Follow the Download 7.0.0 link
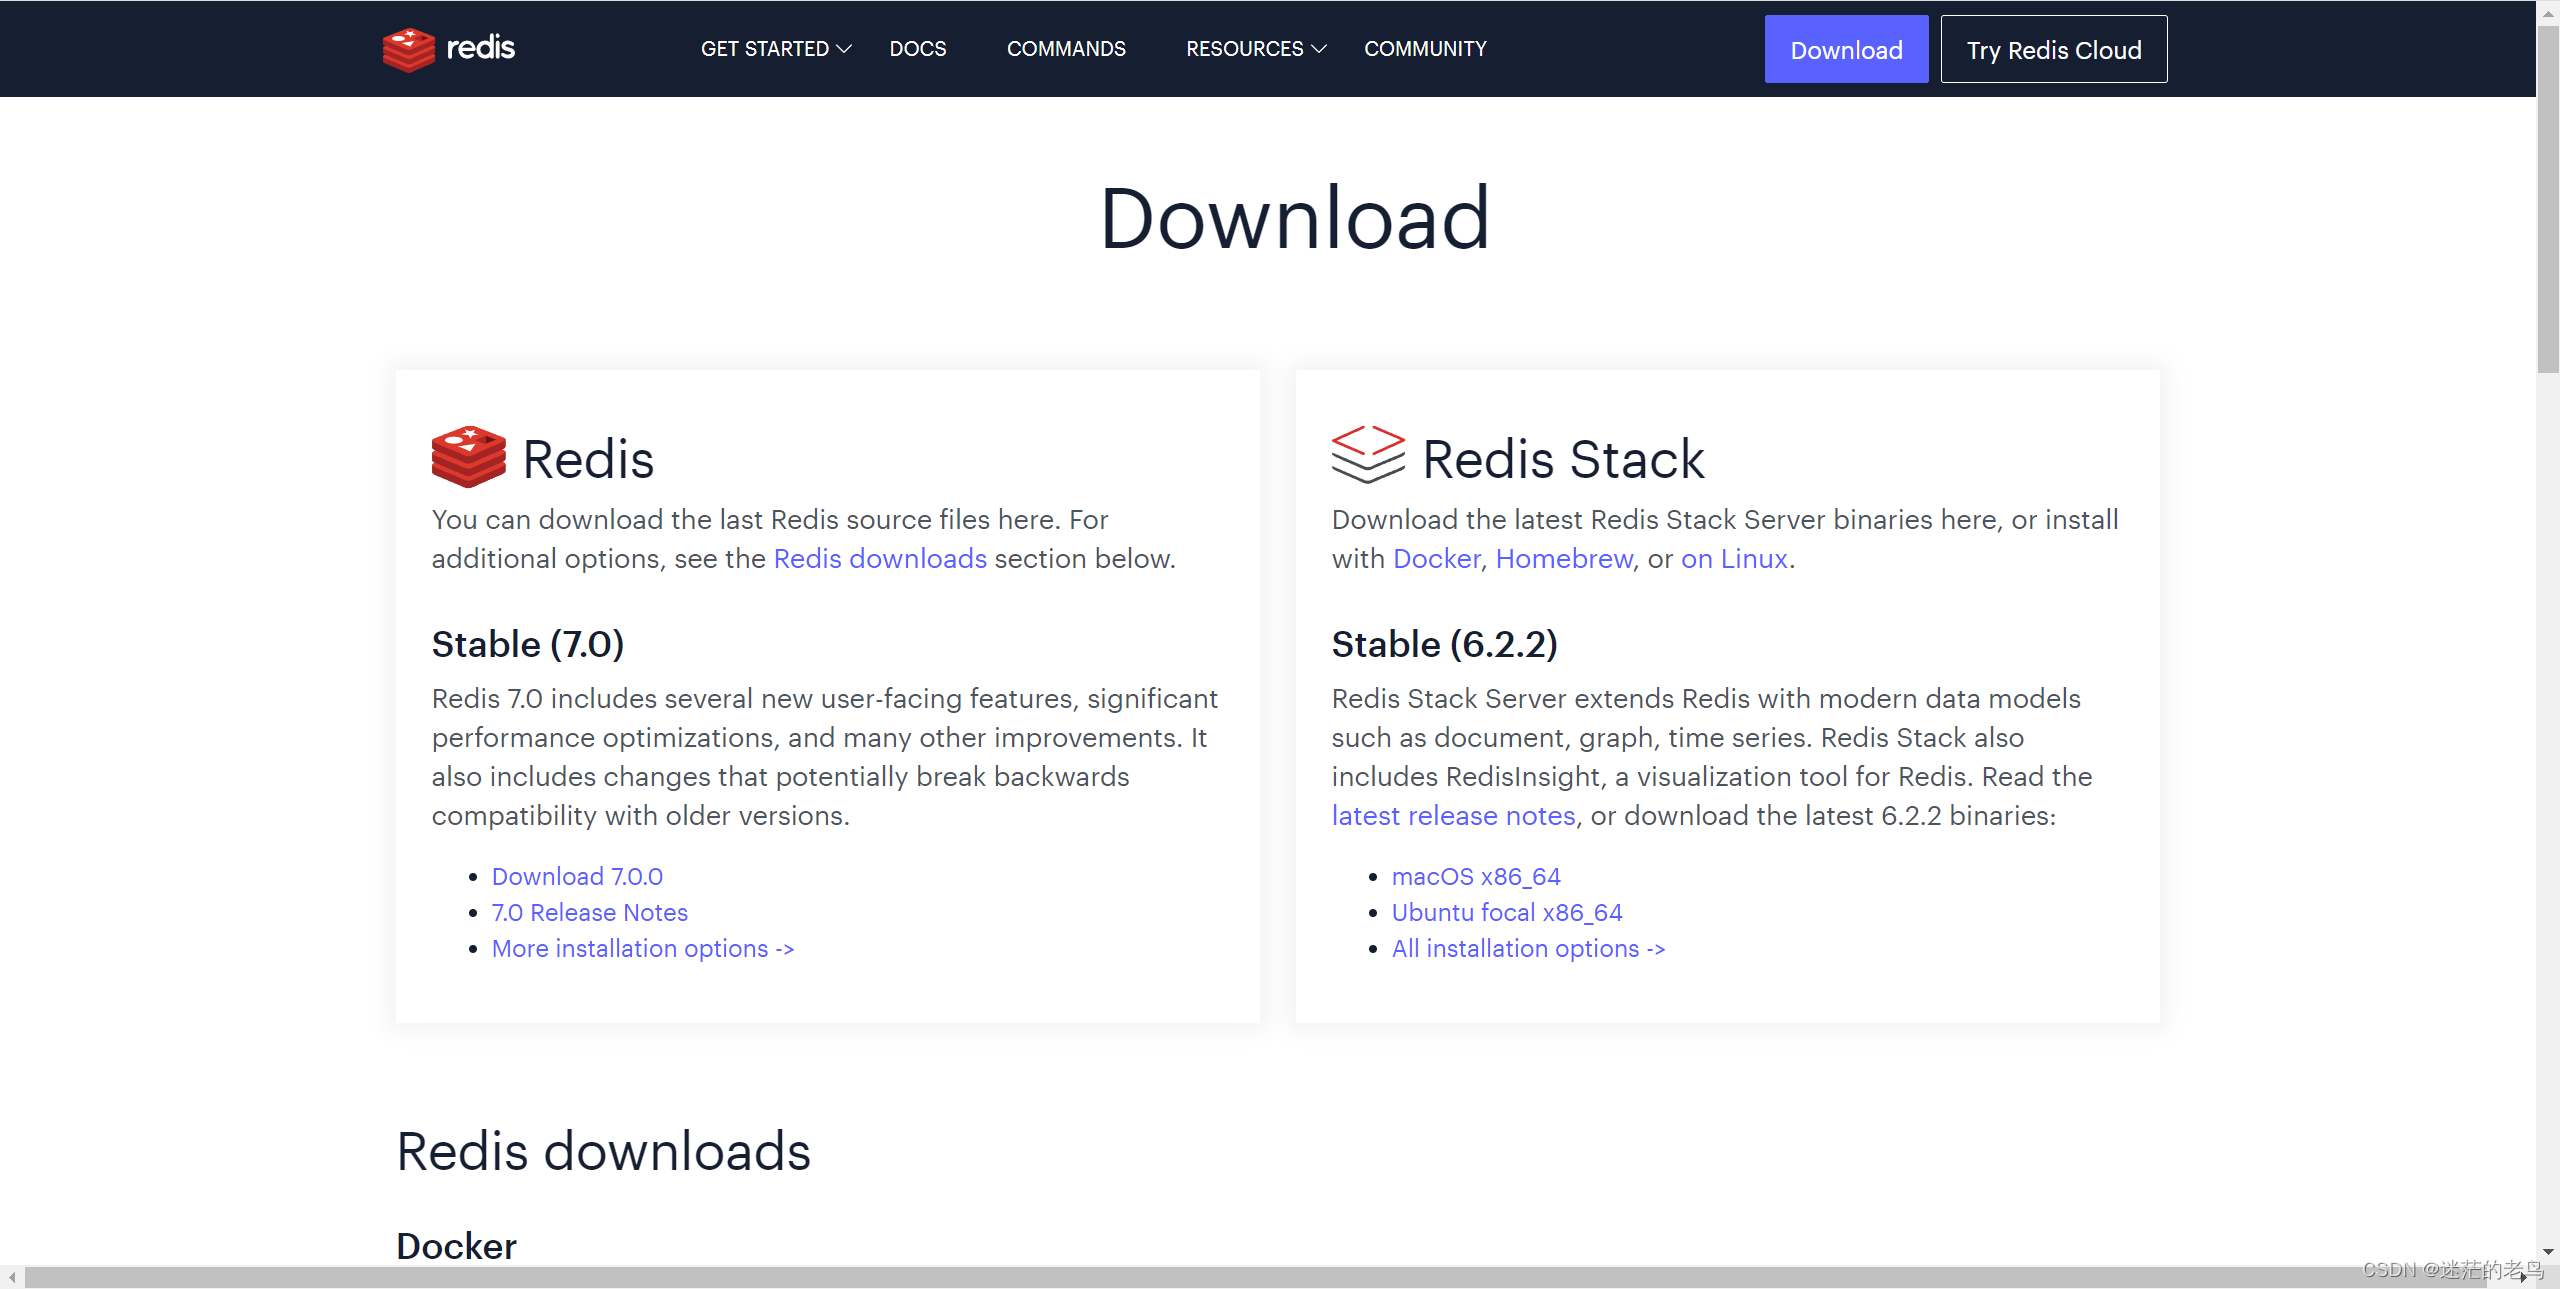 577,876
